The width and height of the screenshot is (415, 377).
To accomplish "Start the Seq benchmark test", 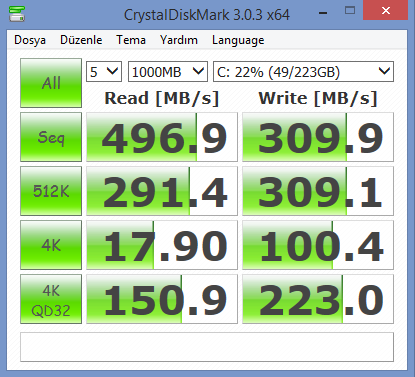I will [51, 137].
